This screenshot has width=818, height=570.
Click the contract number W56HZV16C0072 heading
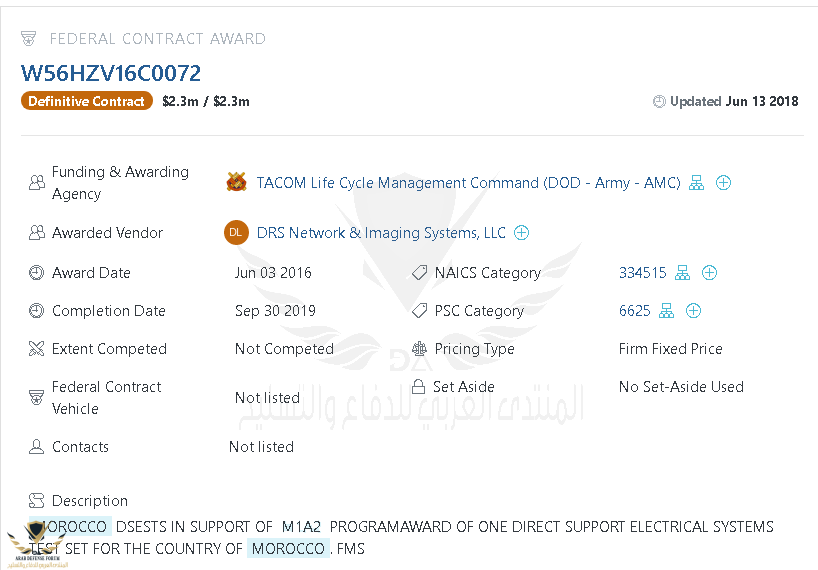[x=111, y=73]
